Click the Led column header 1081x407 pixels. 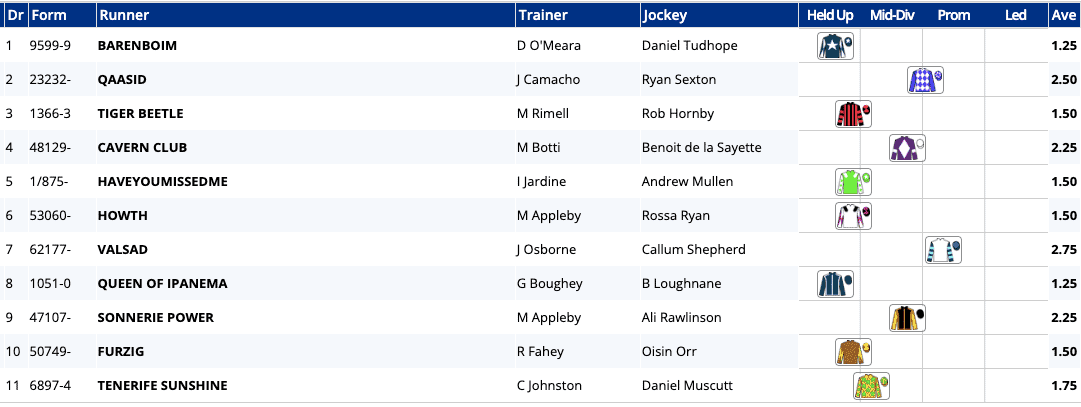click(x=1015, y=15)
